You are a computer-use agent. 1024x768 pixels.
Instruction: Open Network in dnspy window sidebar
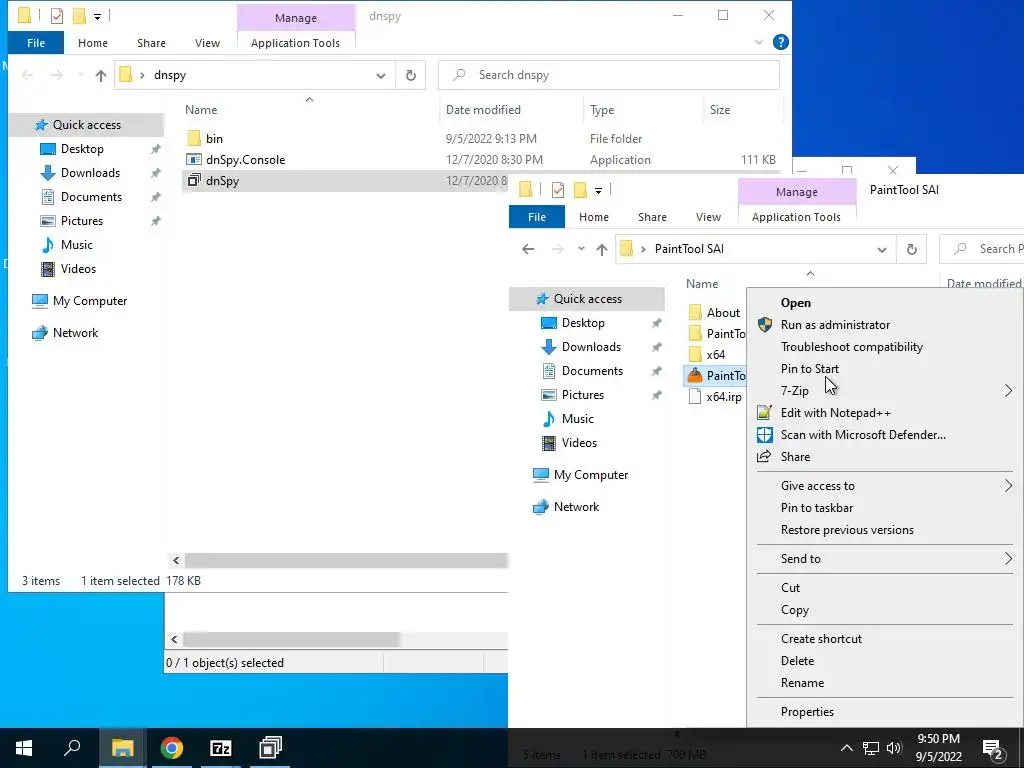75,333
